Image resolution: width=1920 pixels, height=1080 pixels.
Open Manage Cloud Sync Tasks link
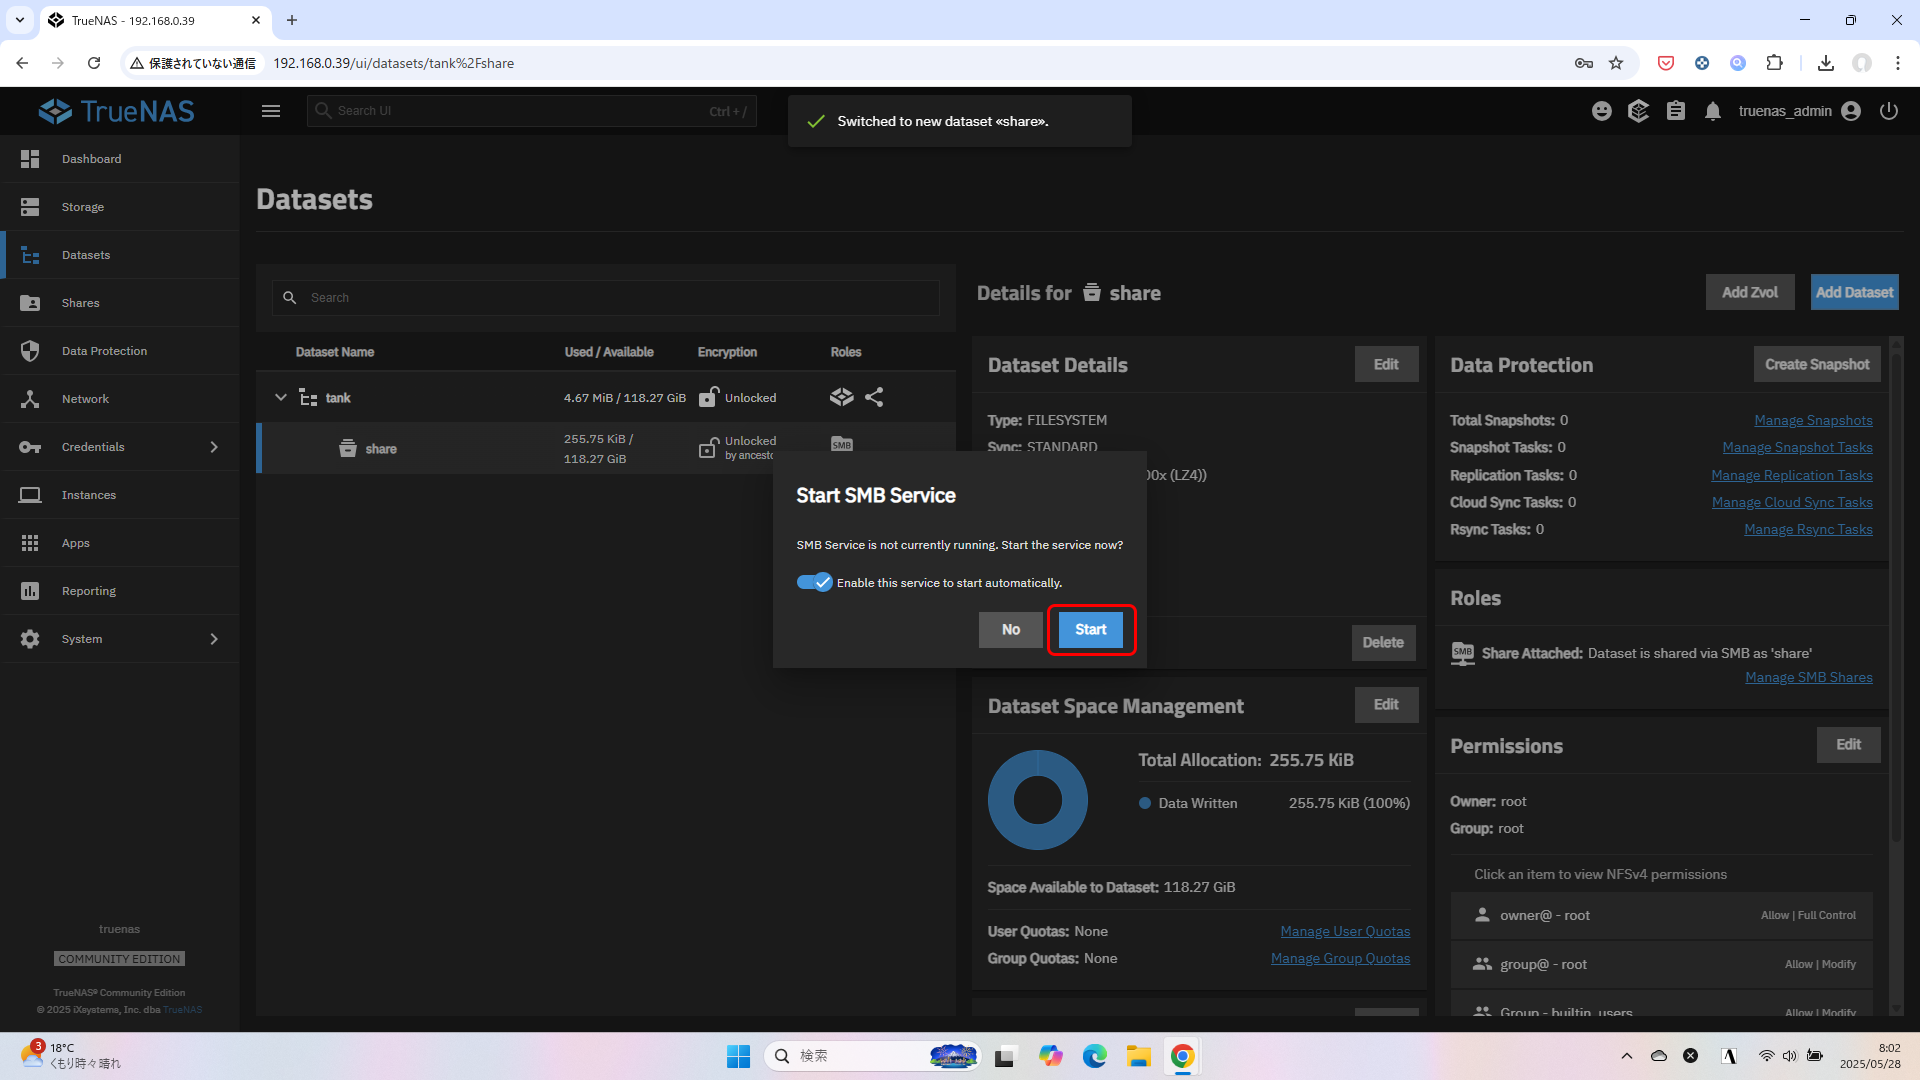[1792, 503]
